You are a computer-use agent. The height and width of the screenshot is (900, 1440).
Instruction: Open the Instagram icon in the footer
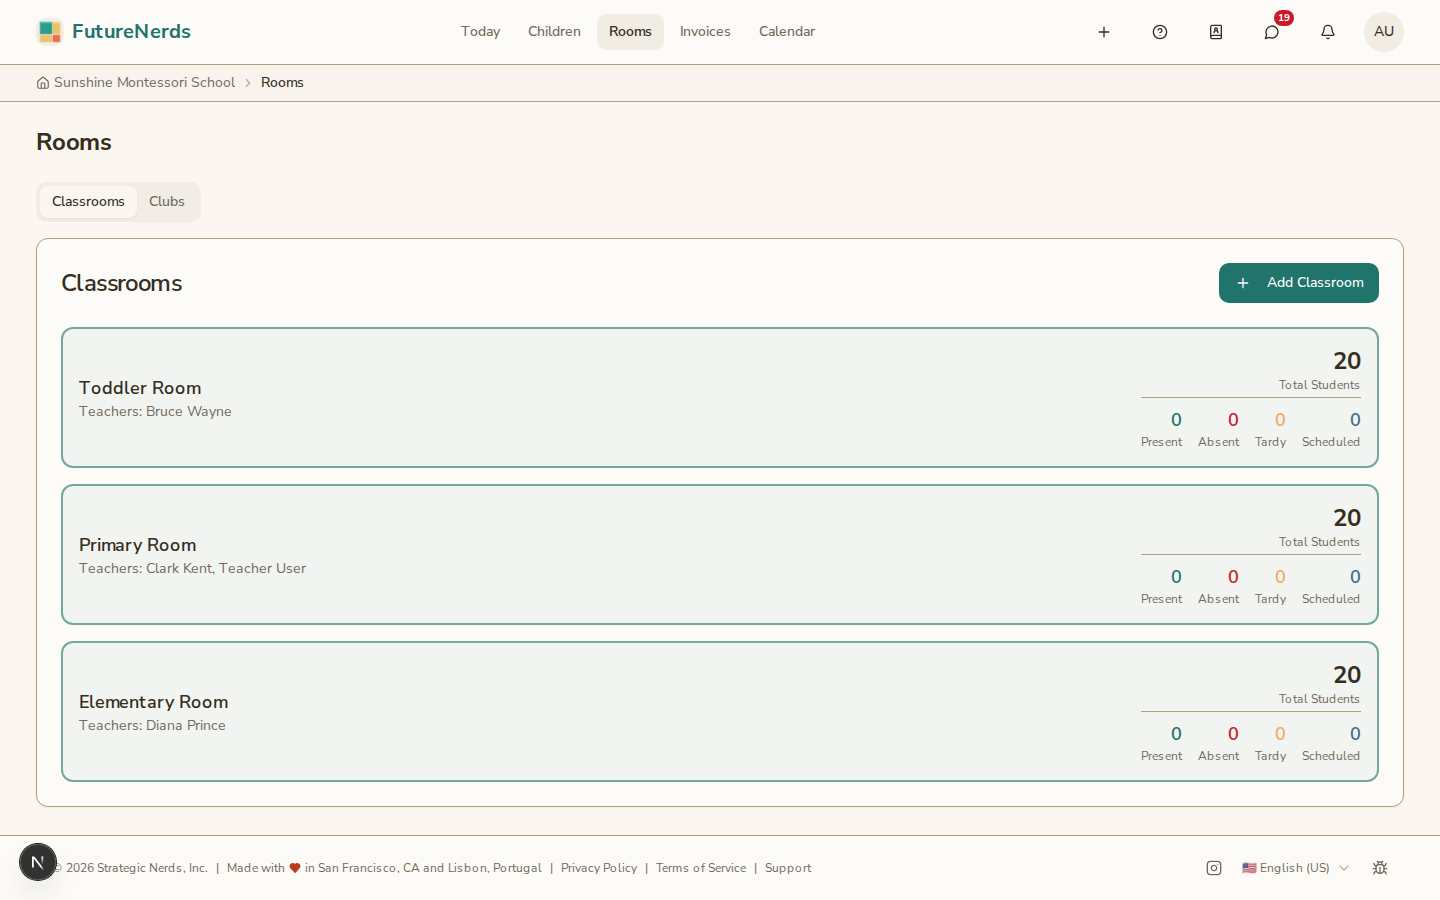coord(1214,868)
